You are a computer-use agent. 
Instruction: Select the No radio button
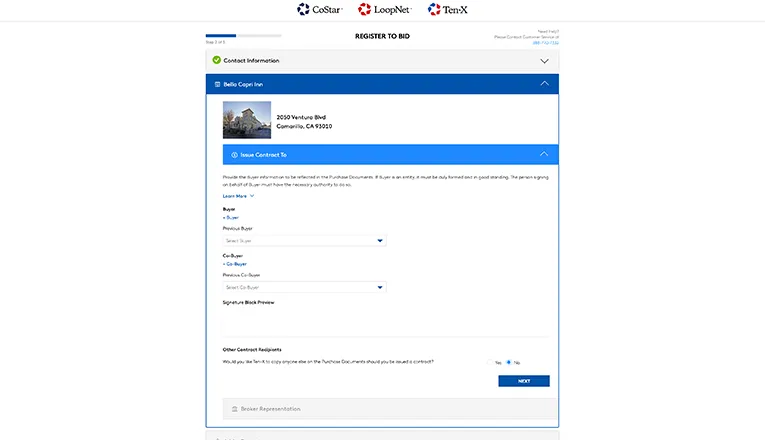(x=508, y=362)
